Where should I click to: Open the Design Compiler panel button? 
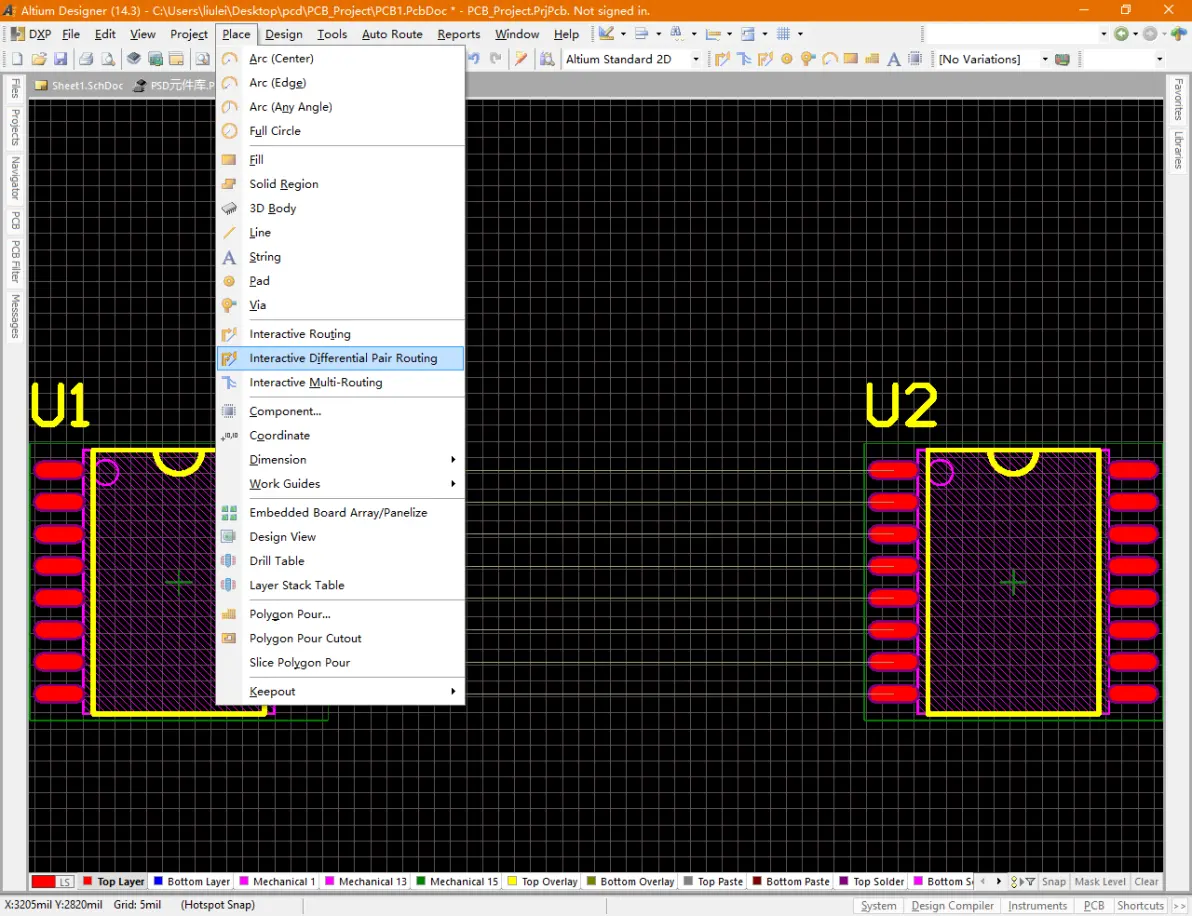click(x=953, y=906)
